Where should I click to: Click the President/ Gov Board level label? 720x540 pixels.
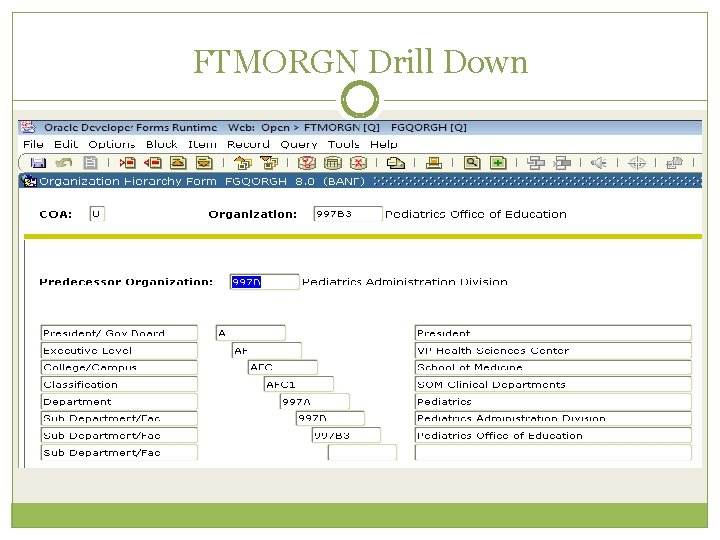tap(119, 333)
